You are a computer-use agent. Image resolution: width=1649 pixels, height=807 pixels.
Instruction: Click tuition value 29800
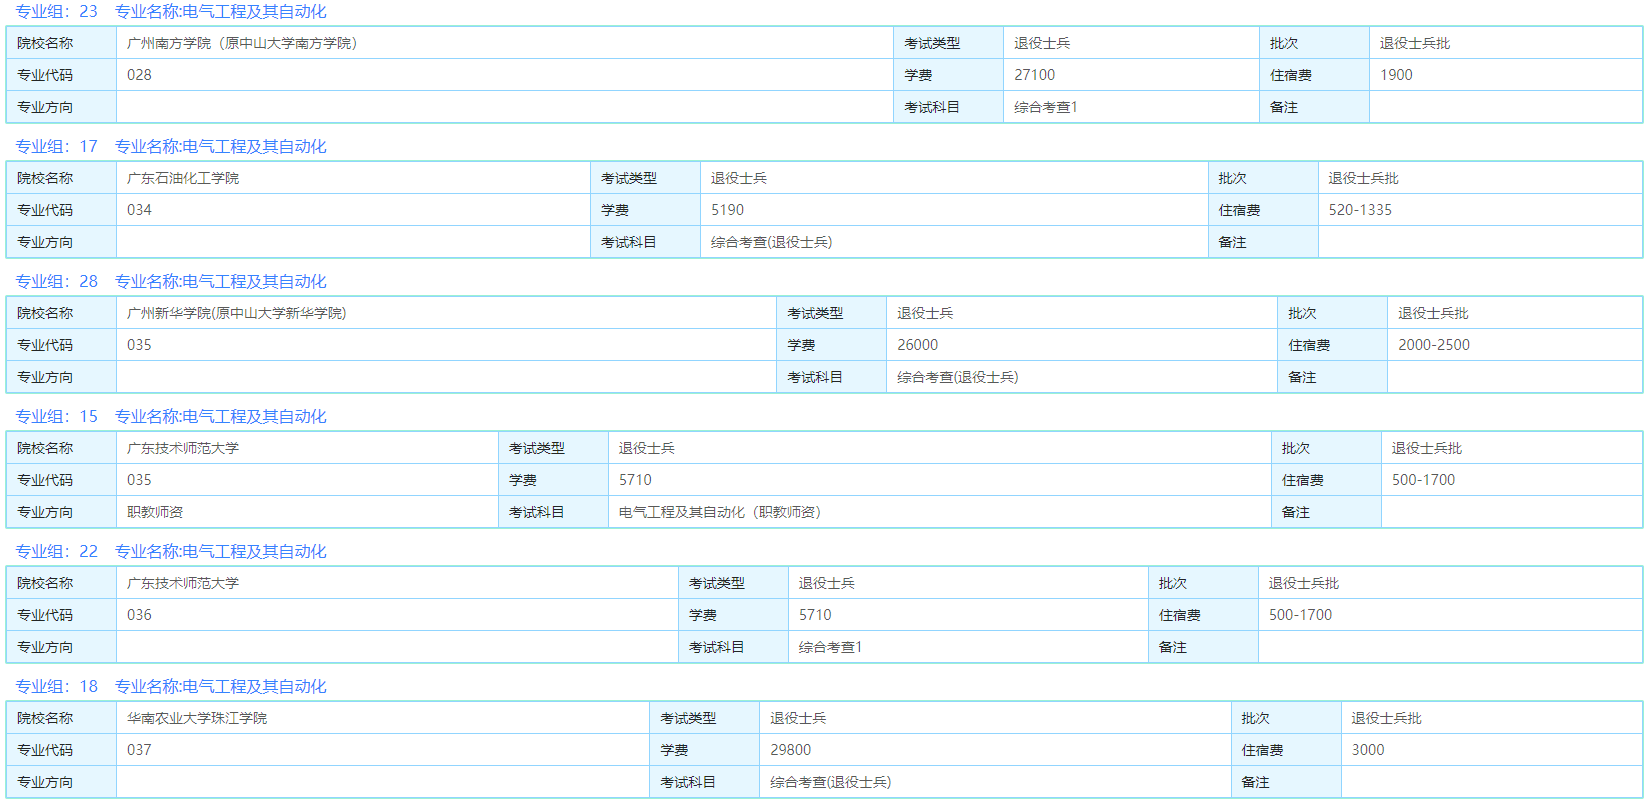pyautogui.click(x=790, y=750)
